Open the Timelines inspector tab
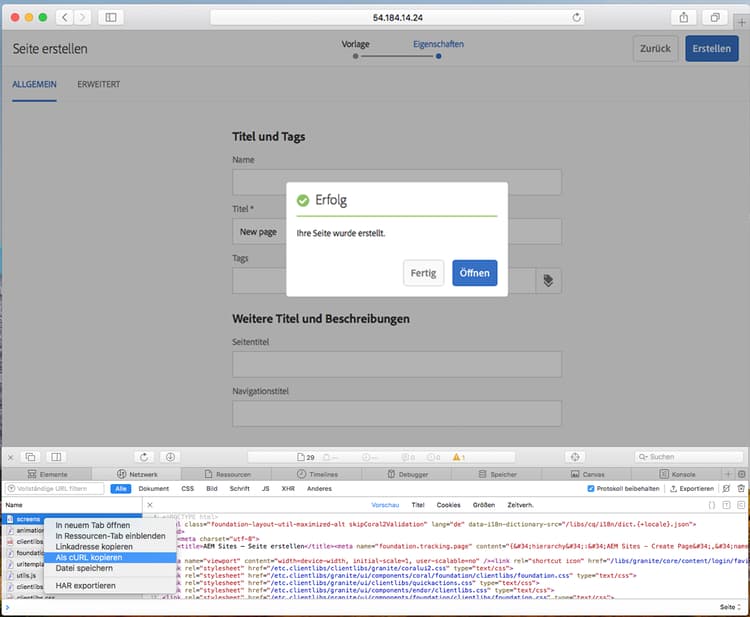 [317, 474]
